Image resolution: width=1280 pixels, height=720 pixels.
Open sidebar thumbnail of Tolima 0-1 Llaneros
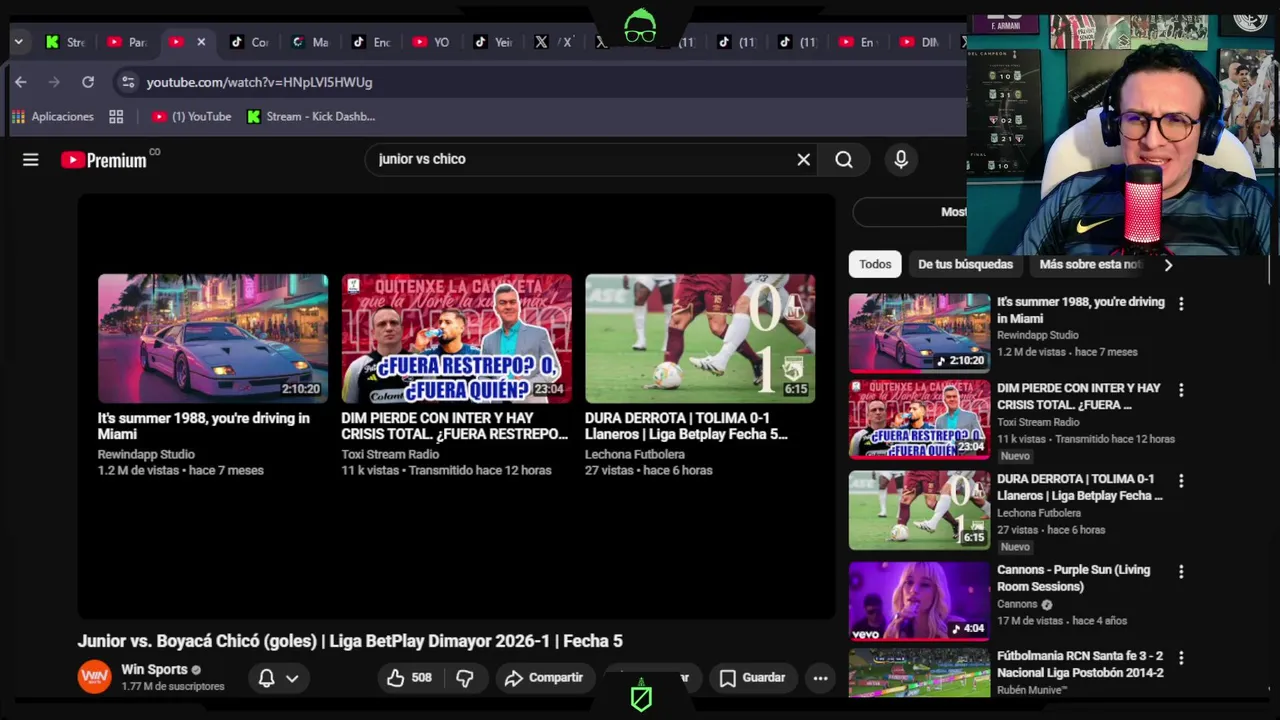tap(919, 510)
